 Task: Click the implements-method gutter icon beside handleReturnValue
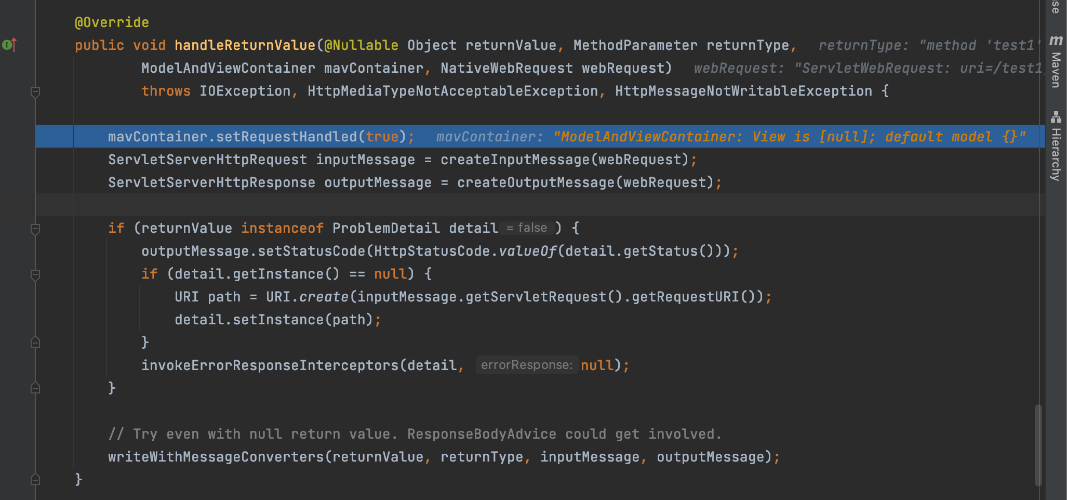[10, 45]
